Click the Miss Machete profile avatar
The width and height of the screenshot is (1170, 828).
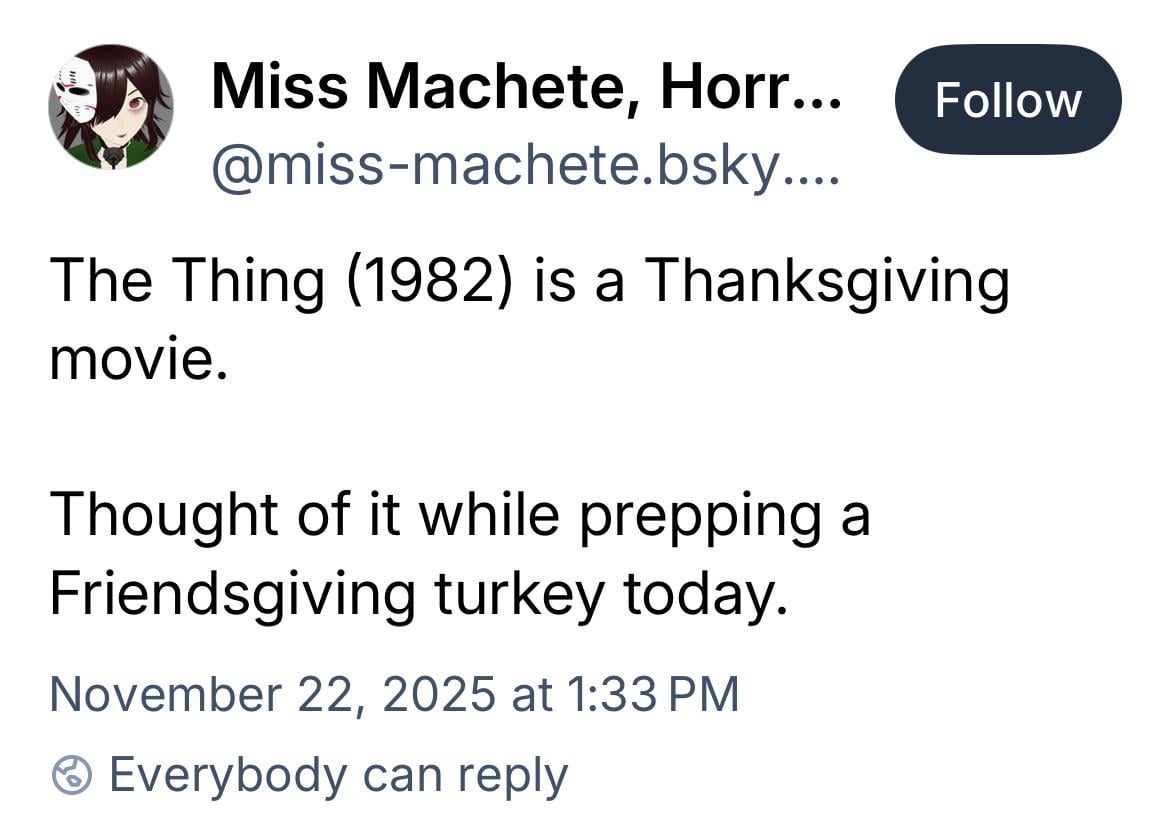point(110,107)
